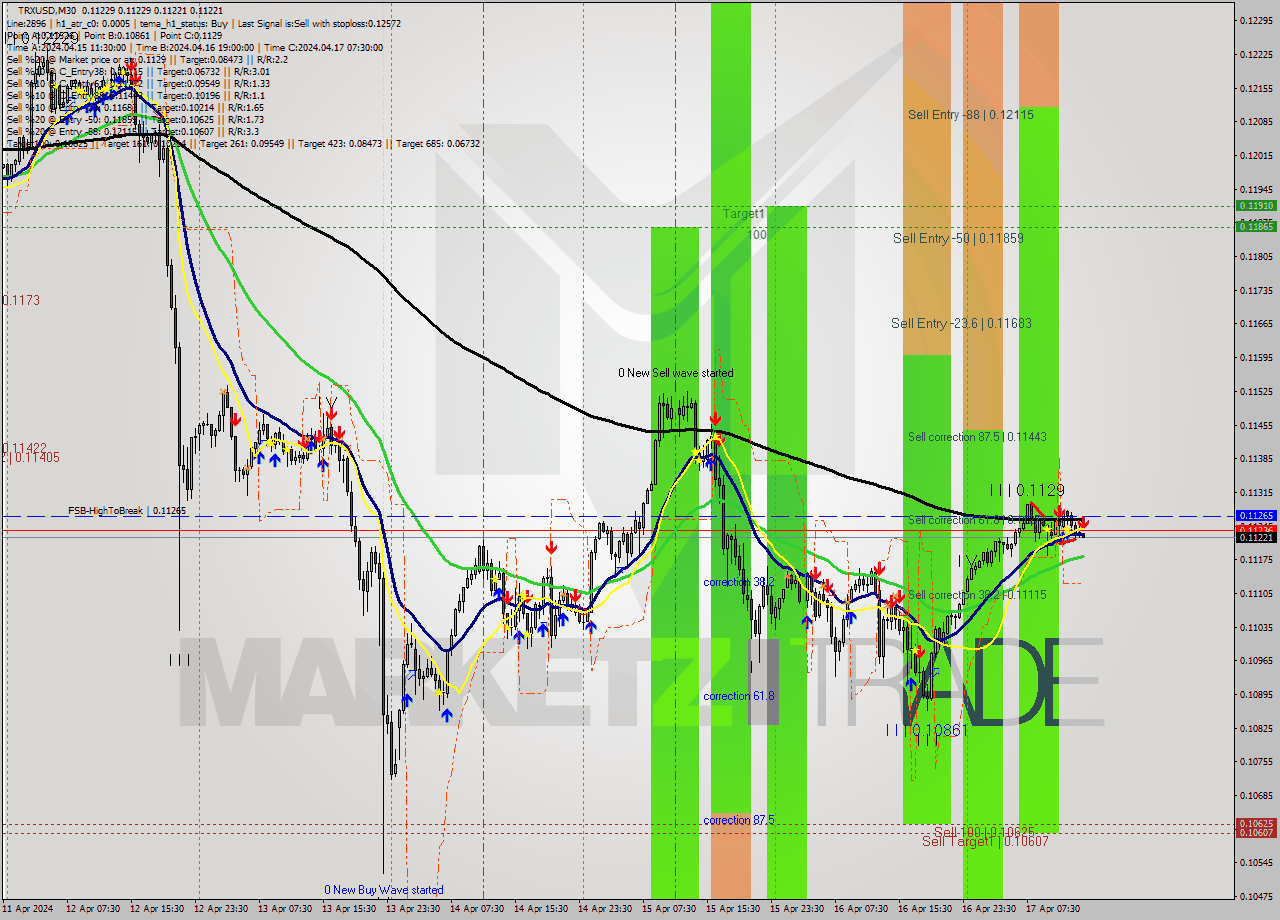Click the 'Sell Entry -50 | 0.11859' label
The height and width of the screenshot is (920, 1280).
point(958,238)
